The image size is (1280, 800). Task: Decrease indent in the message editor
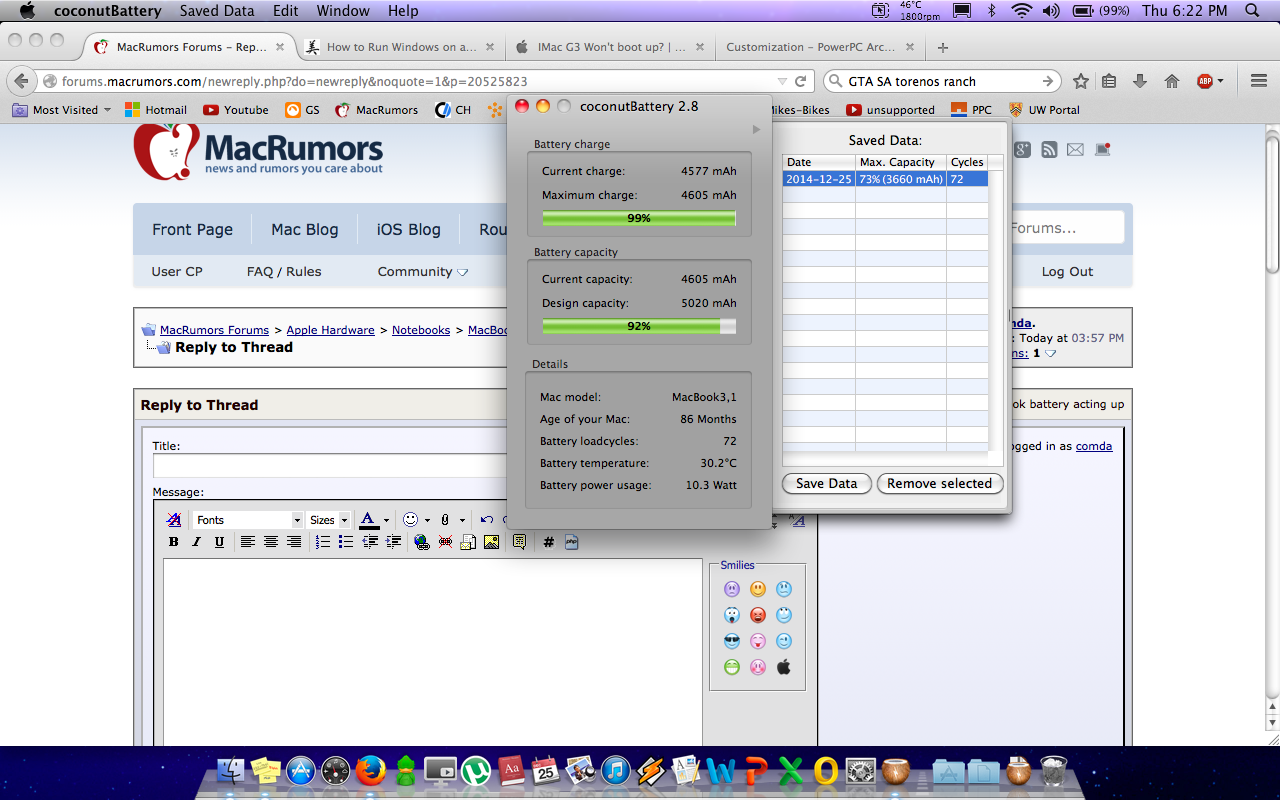[x=370, y=542]
